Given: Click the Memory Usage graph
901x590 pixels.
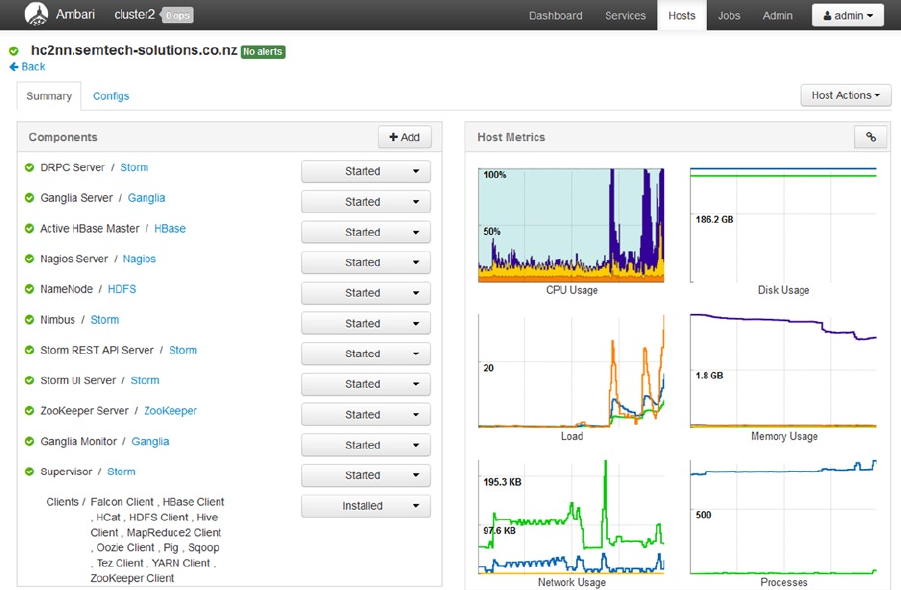Looking at the screenshot, I should 783,371.
